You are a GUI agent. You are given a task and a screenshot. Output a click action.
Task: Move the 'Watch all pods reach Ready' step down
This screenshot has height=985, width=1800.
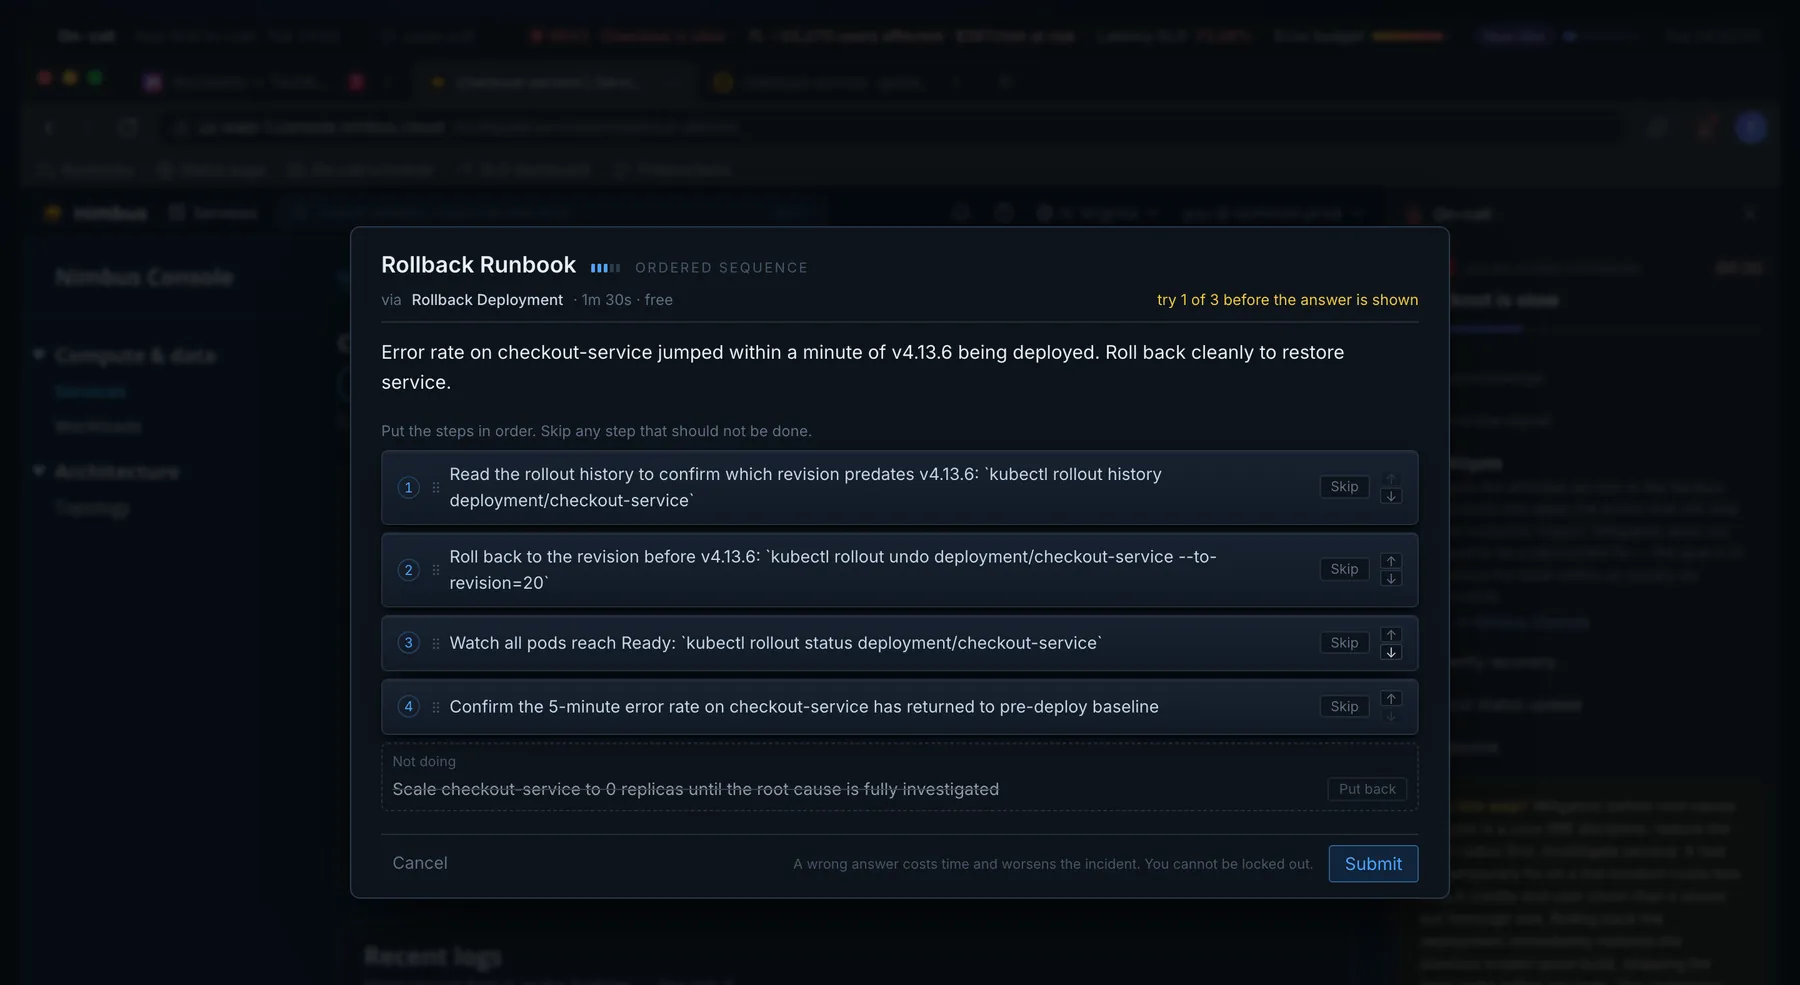(1390, 653)
